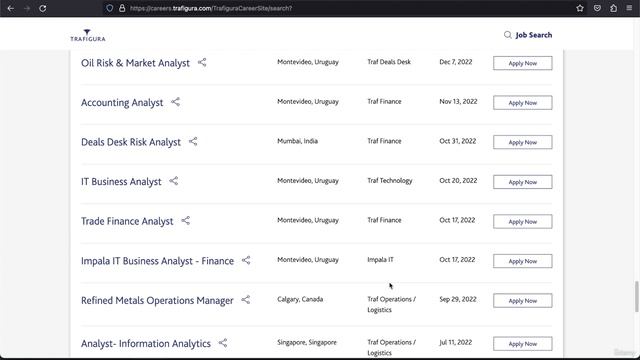This screenshot has width=640, height=360.
Task: Click 'Oct 20, 2022' date text
Action: tap(458, 180)
